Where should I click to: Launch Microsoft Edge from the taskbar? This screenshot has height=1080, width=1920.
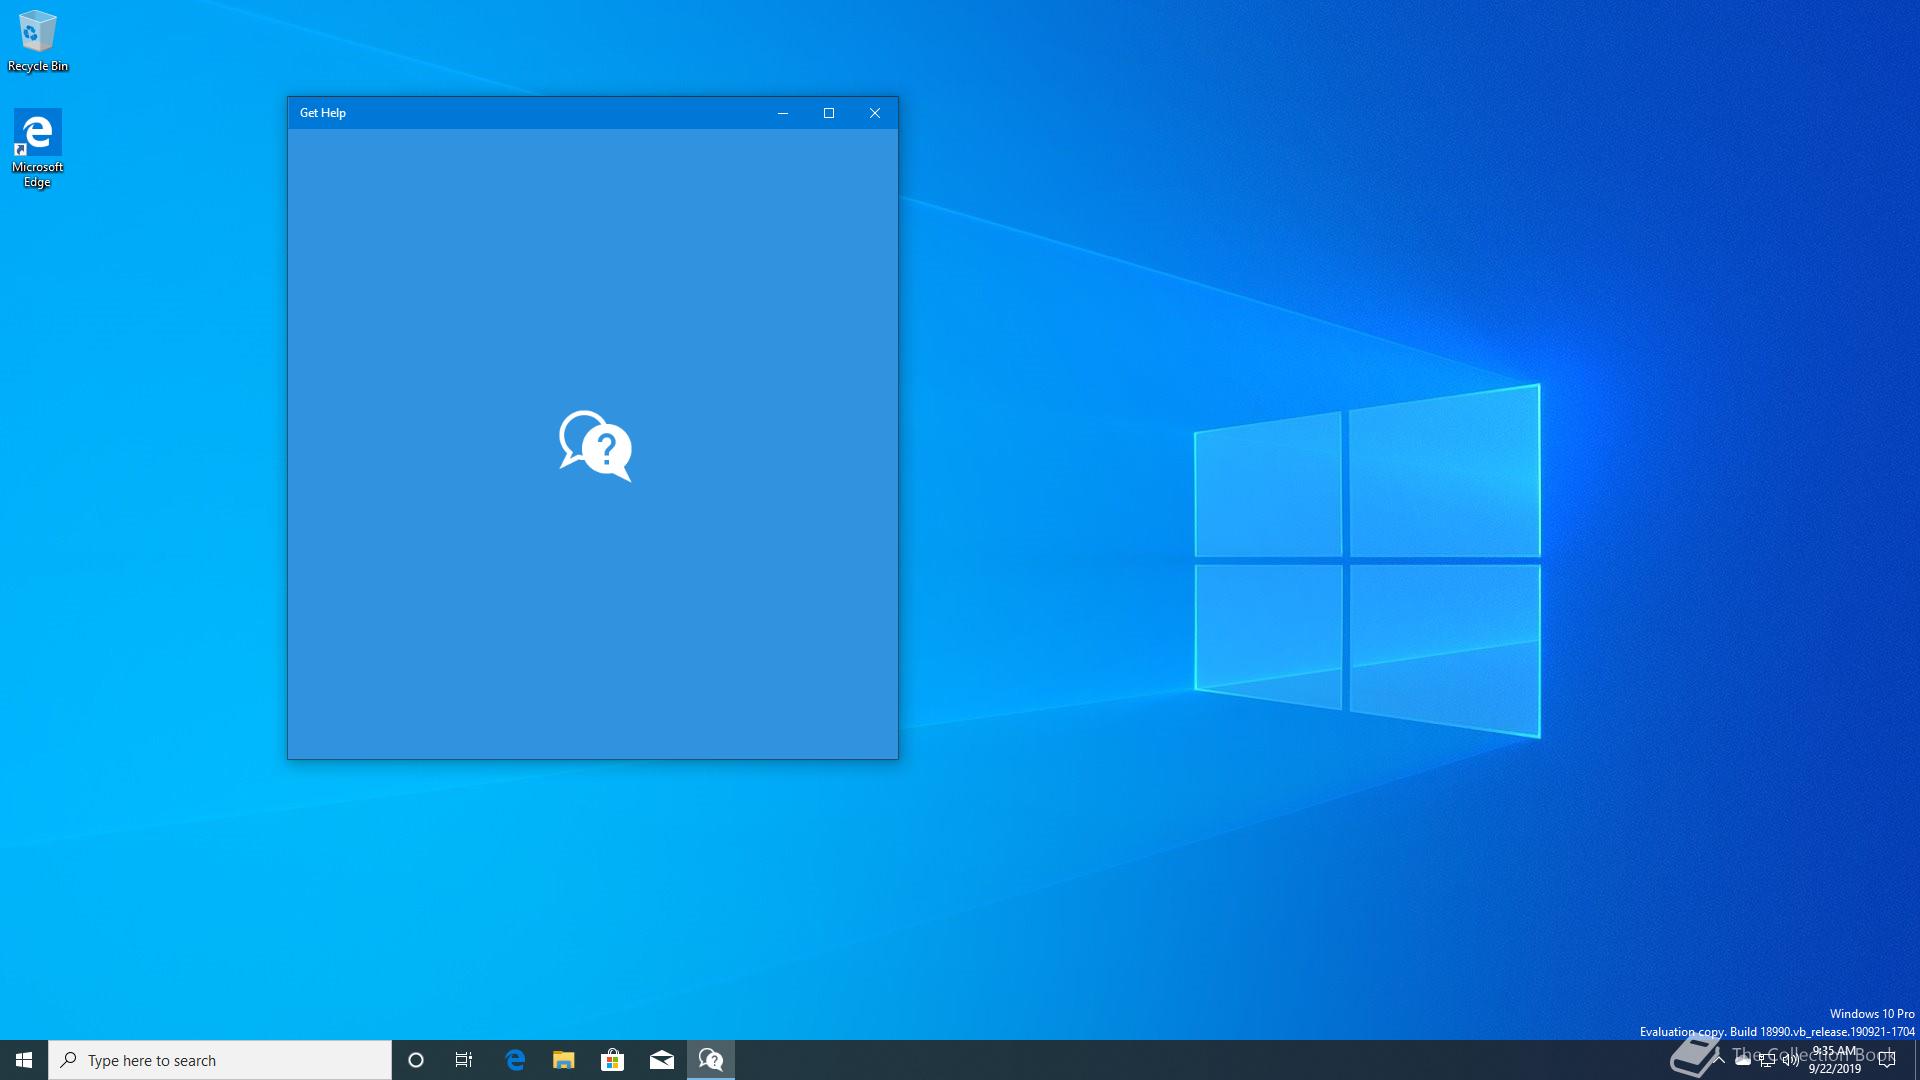tap(515, 1060)
